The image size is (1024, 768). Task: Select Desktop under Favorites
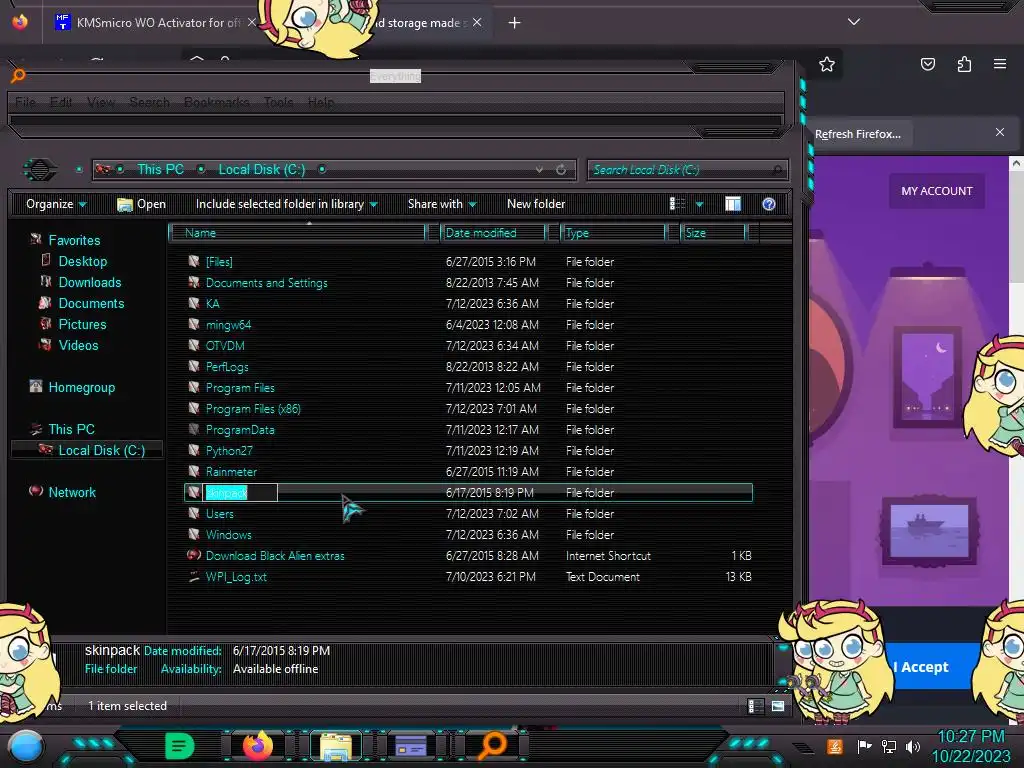click(82, 261)
